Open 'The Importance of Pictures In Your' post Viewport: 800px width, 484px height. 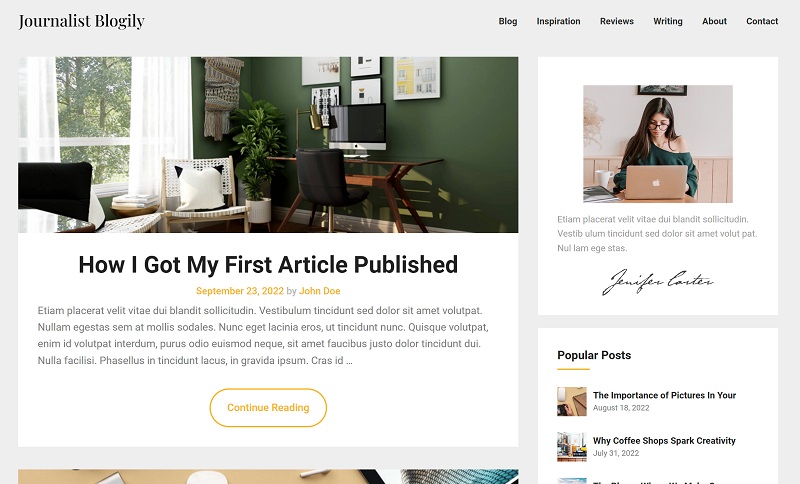pyautogui.click(x=664, y=395)
